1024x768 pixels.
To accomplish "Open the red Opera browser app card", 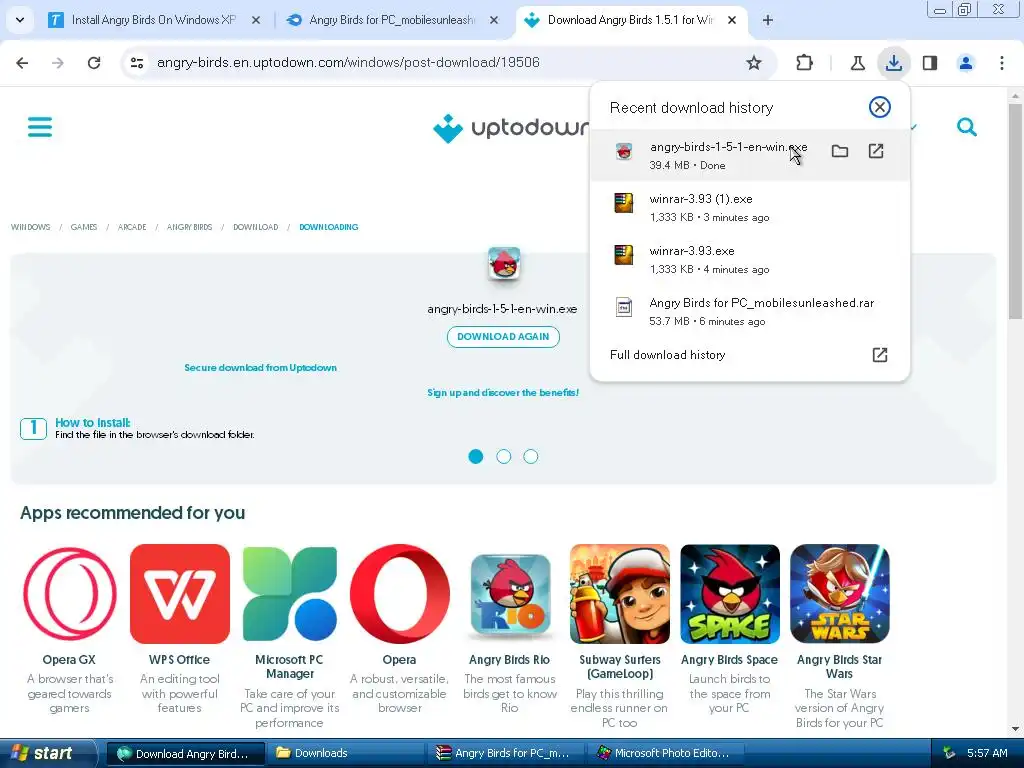I will (x=400, y=630).
